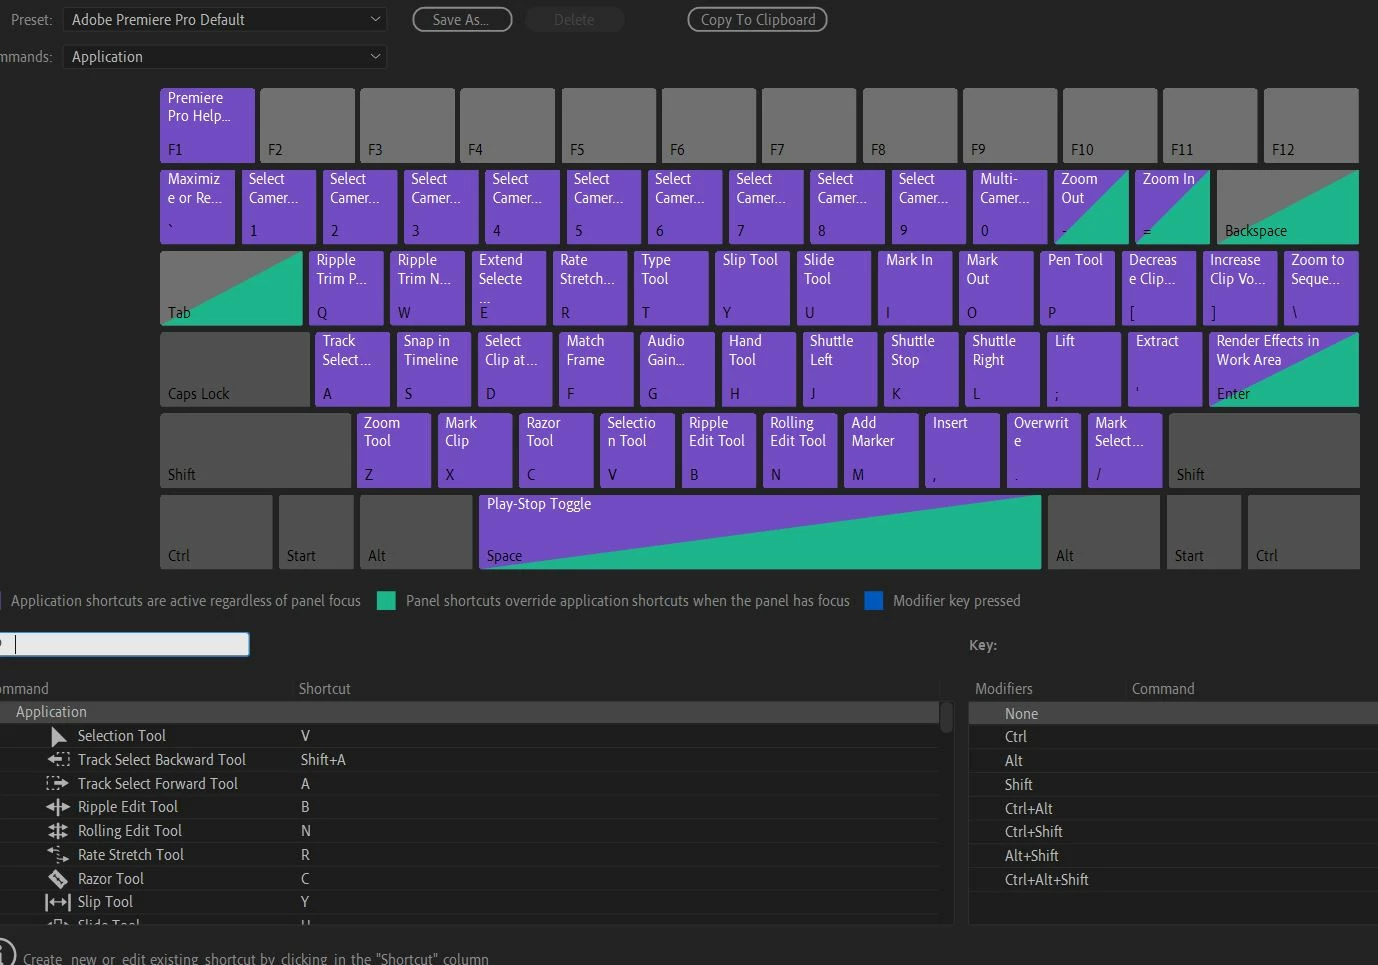The height and width of the screenshot is (965, 1378).
Task: Click the H Hand Tool key
Action: [x=758, y=369]
